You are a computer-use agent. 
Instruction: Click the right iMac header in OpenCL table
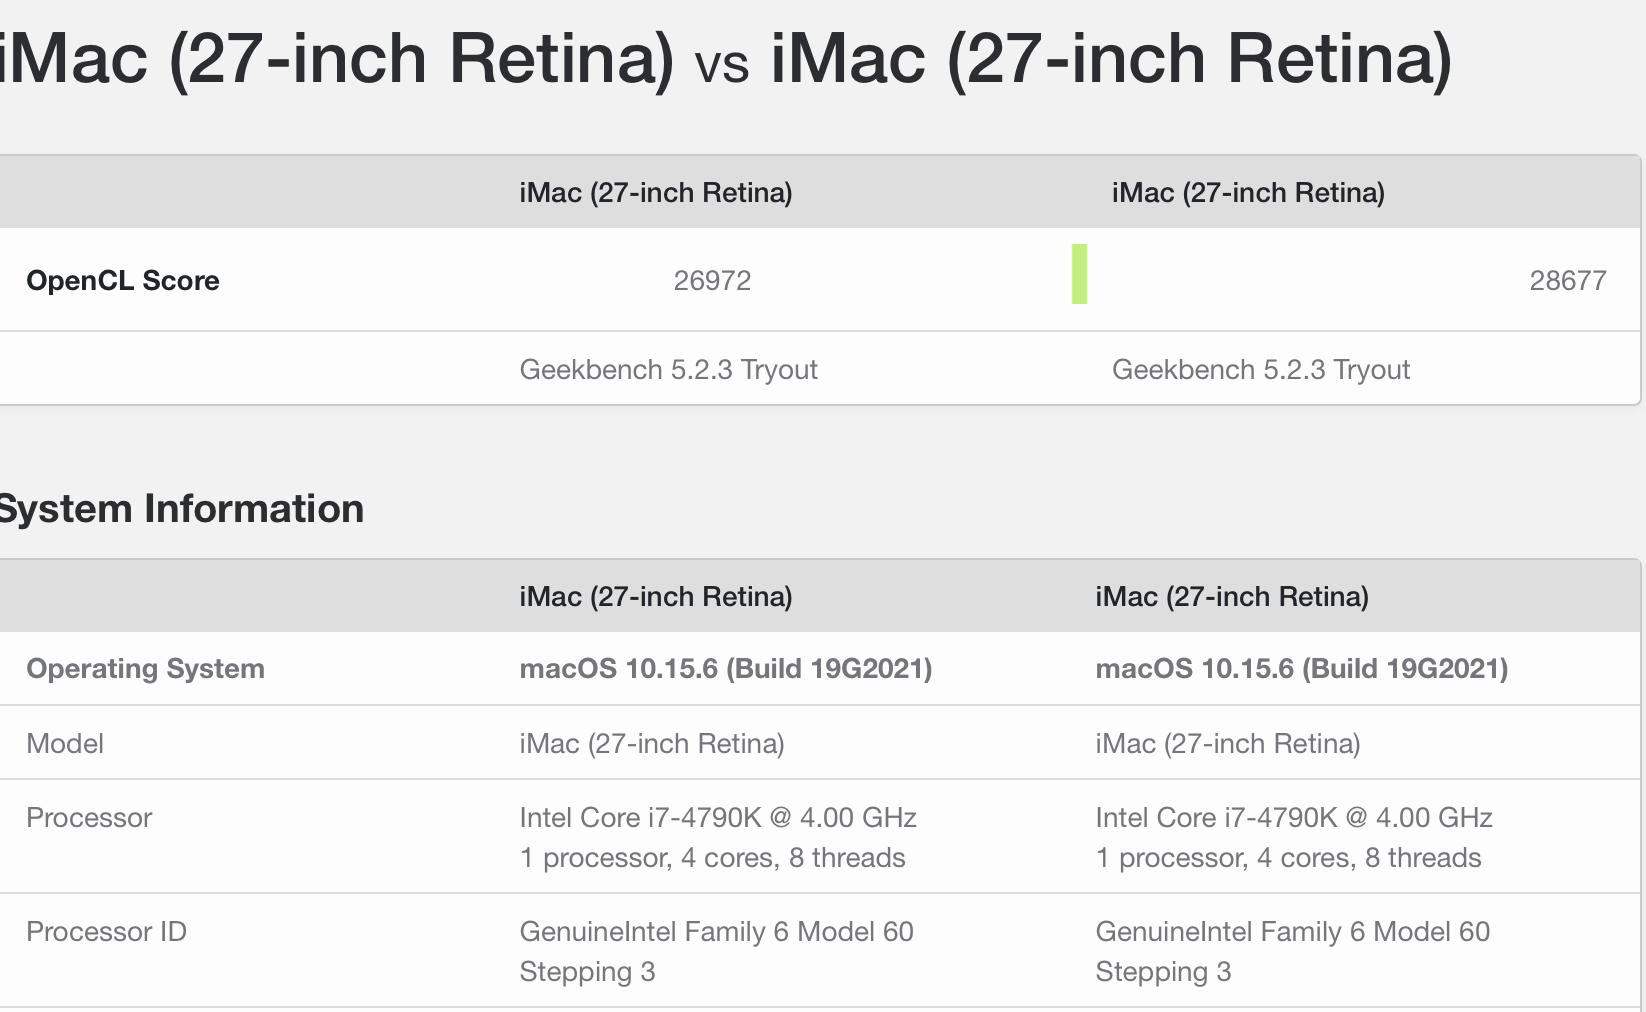pyautogui.click(x=1248, y=193)
